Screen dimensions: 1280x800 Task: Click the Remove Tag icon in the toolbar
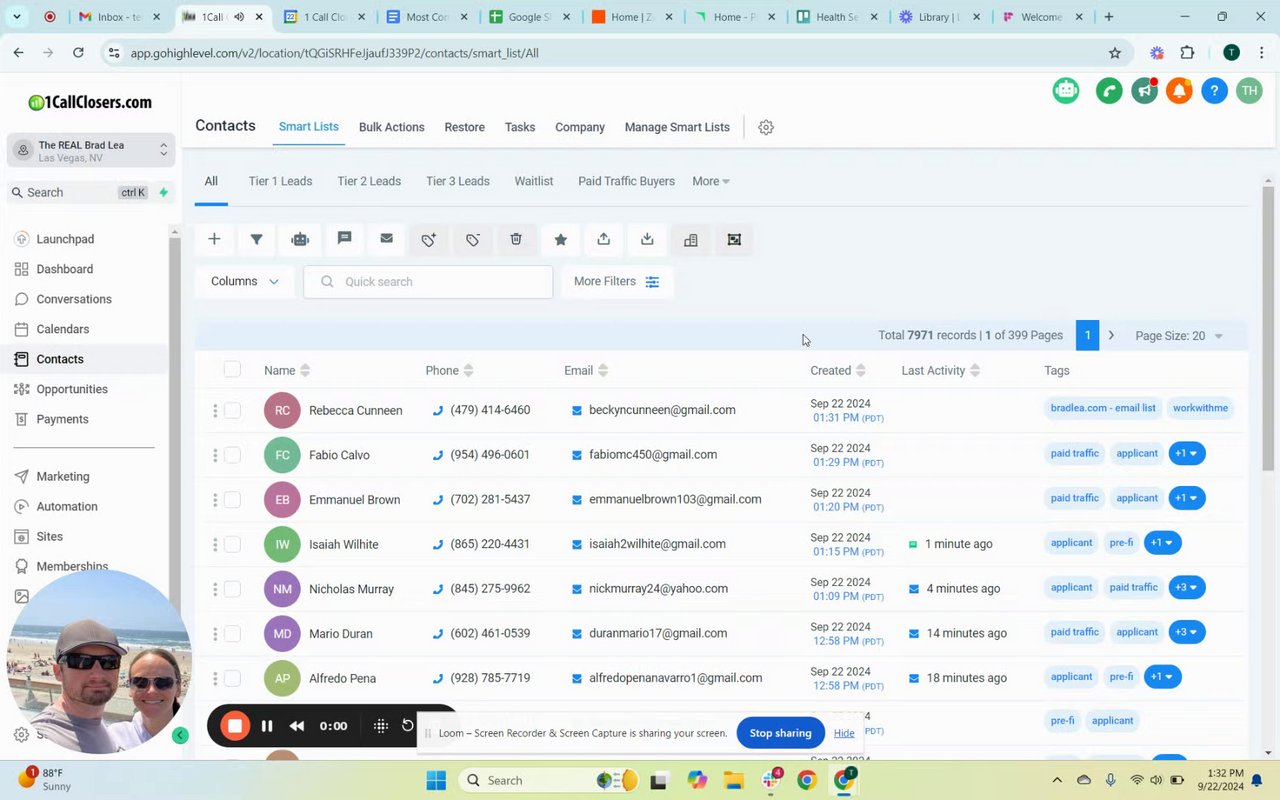(x=473, y=239)
